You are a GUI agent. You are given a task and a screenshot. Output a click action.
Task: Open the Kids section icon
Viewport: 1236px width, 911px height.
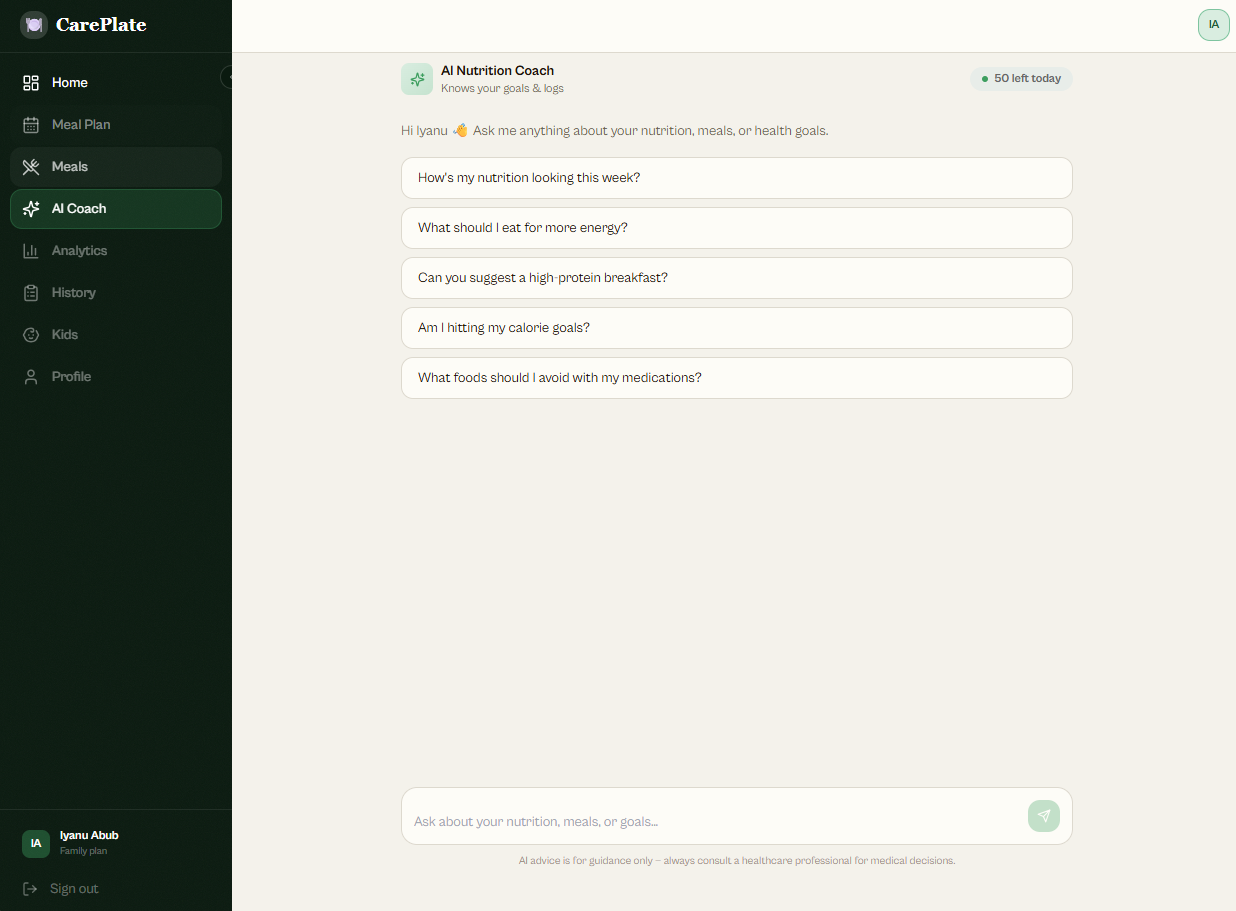pyautogui.click(x=32, y=334)
